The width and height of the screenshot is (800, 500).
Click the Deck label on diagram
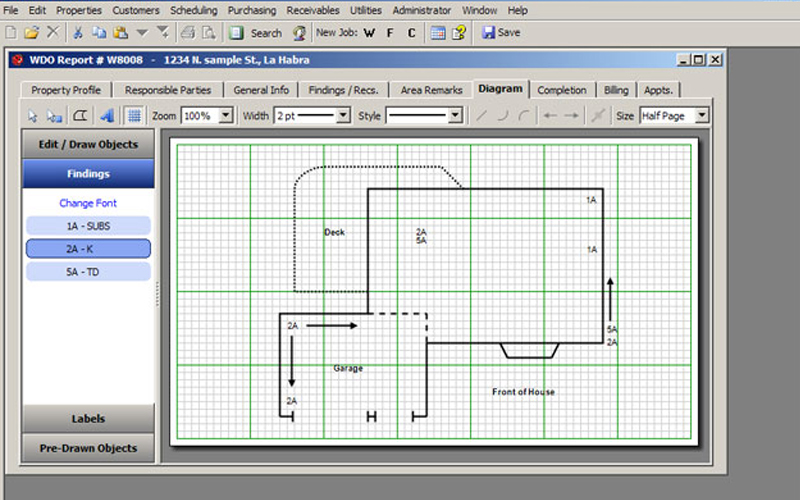click(x=334, y=232)
